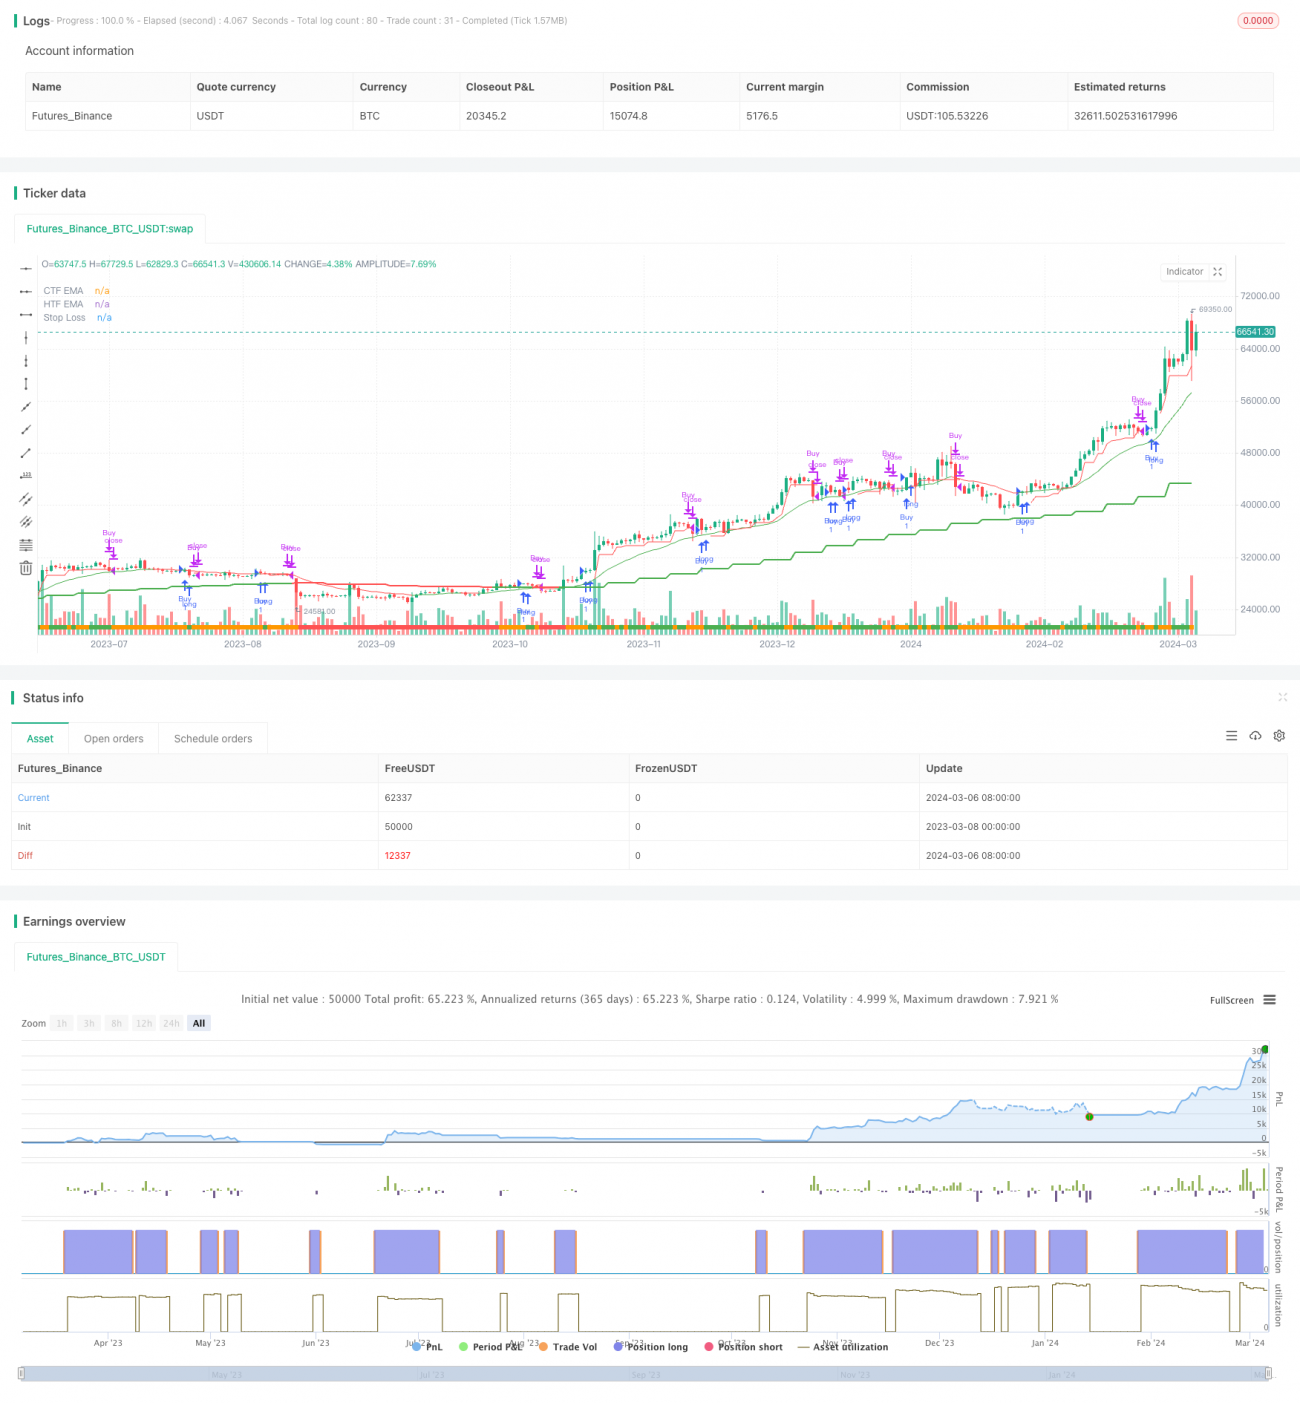Toggle the Position long legend item
1300x1403 pixels.
655,1347
